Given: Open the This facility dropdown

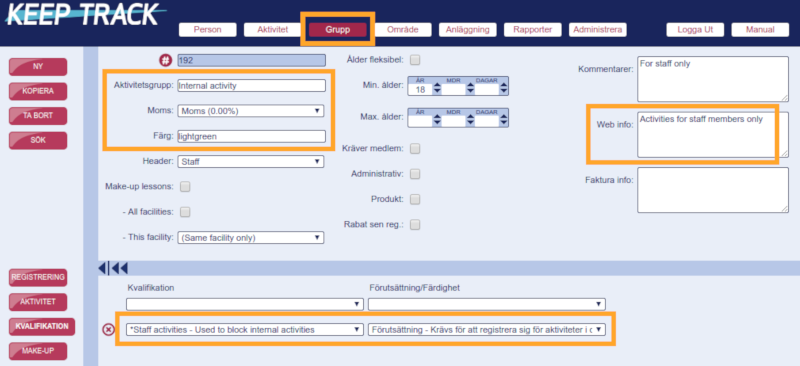Looking at the screenshot, I should coord(251,238).
